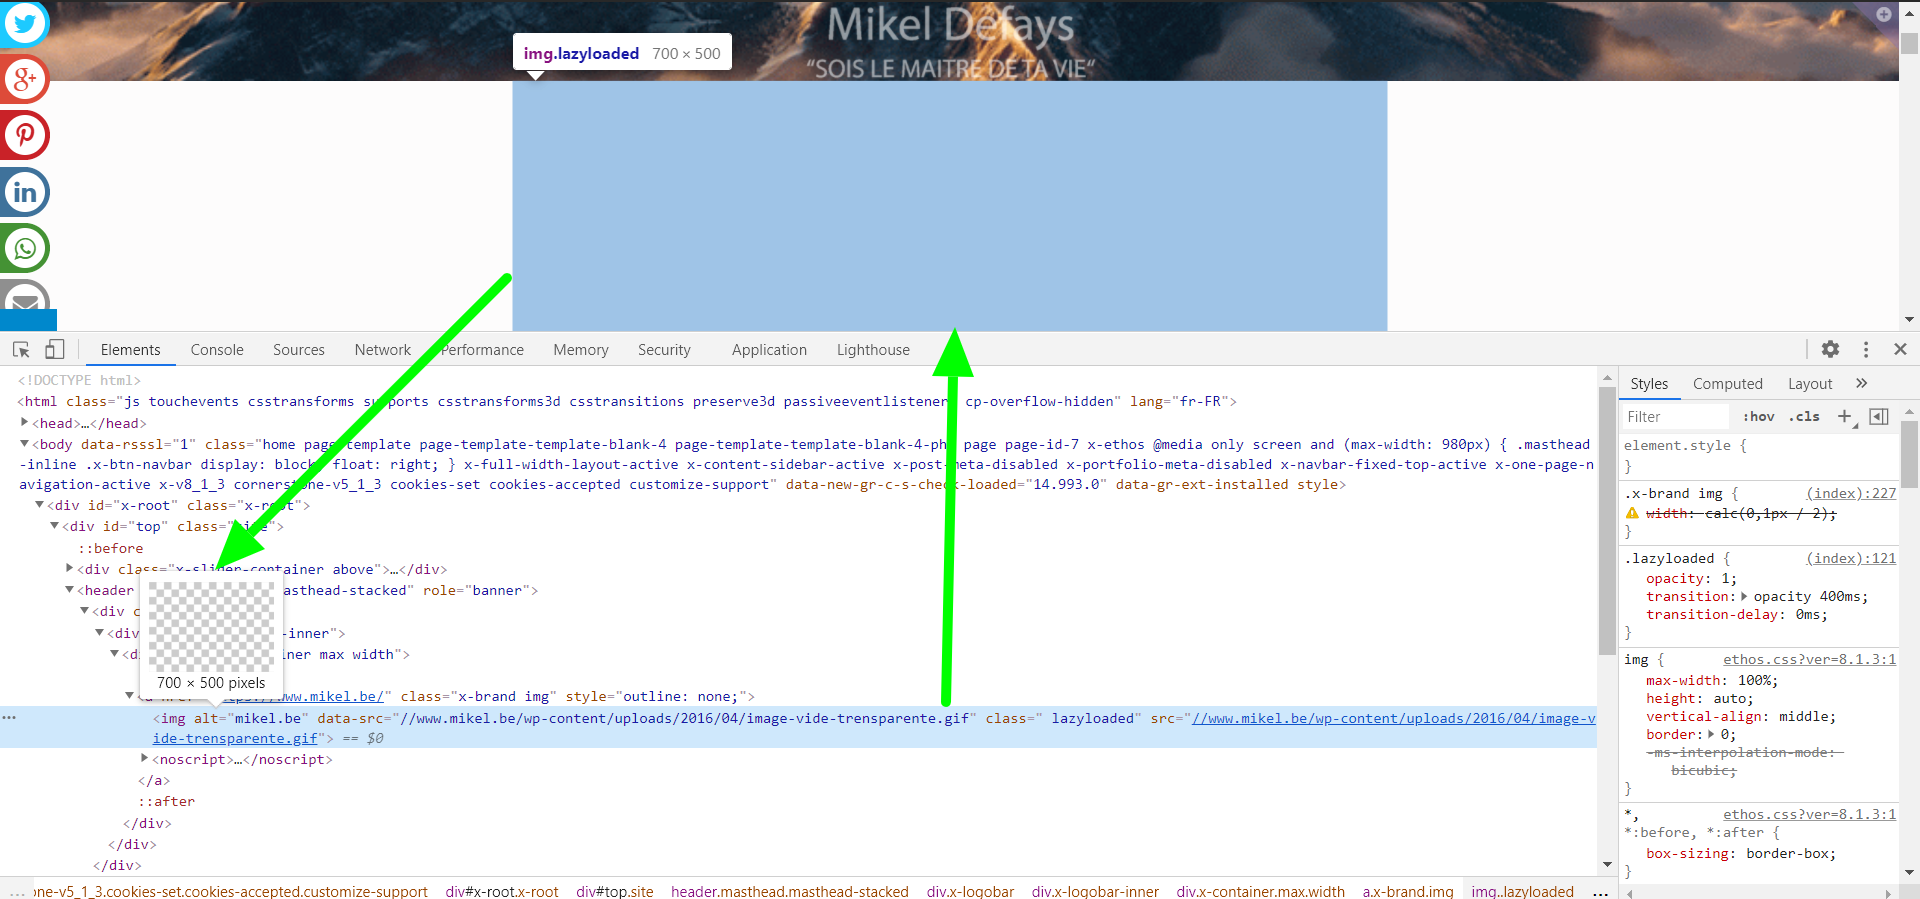Toggle the :hov element state panel

pyautogui.click(x=1758, y=416)
